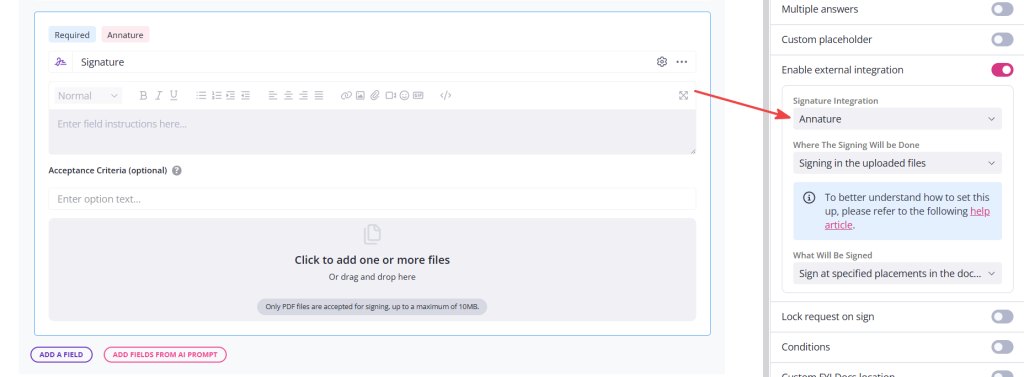Viewport: 1024px width, 377px height.
Task: Align text center
Action: [x=289, y=95]
